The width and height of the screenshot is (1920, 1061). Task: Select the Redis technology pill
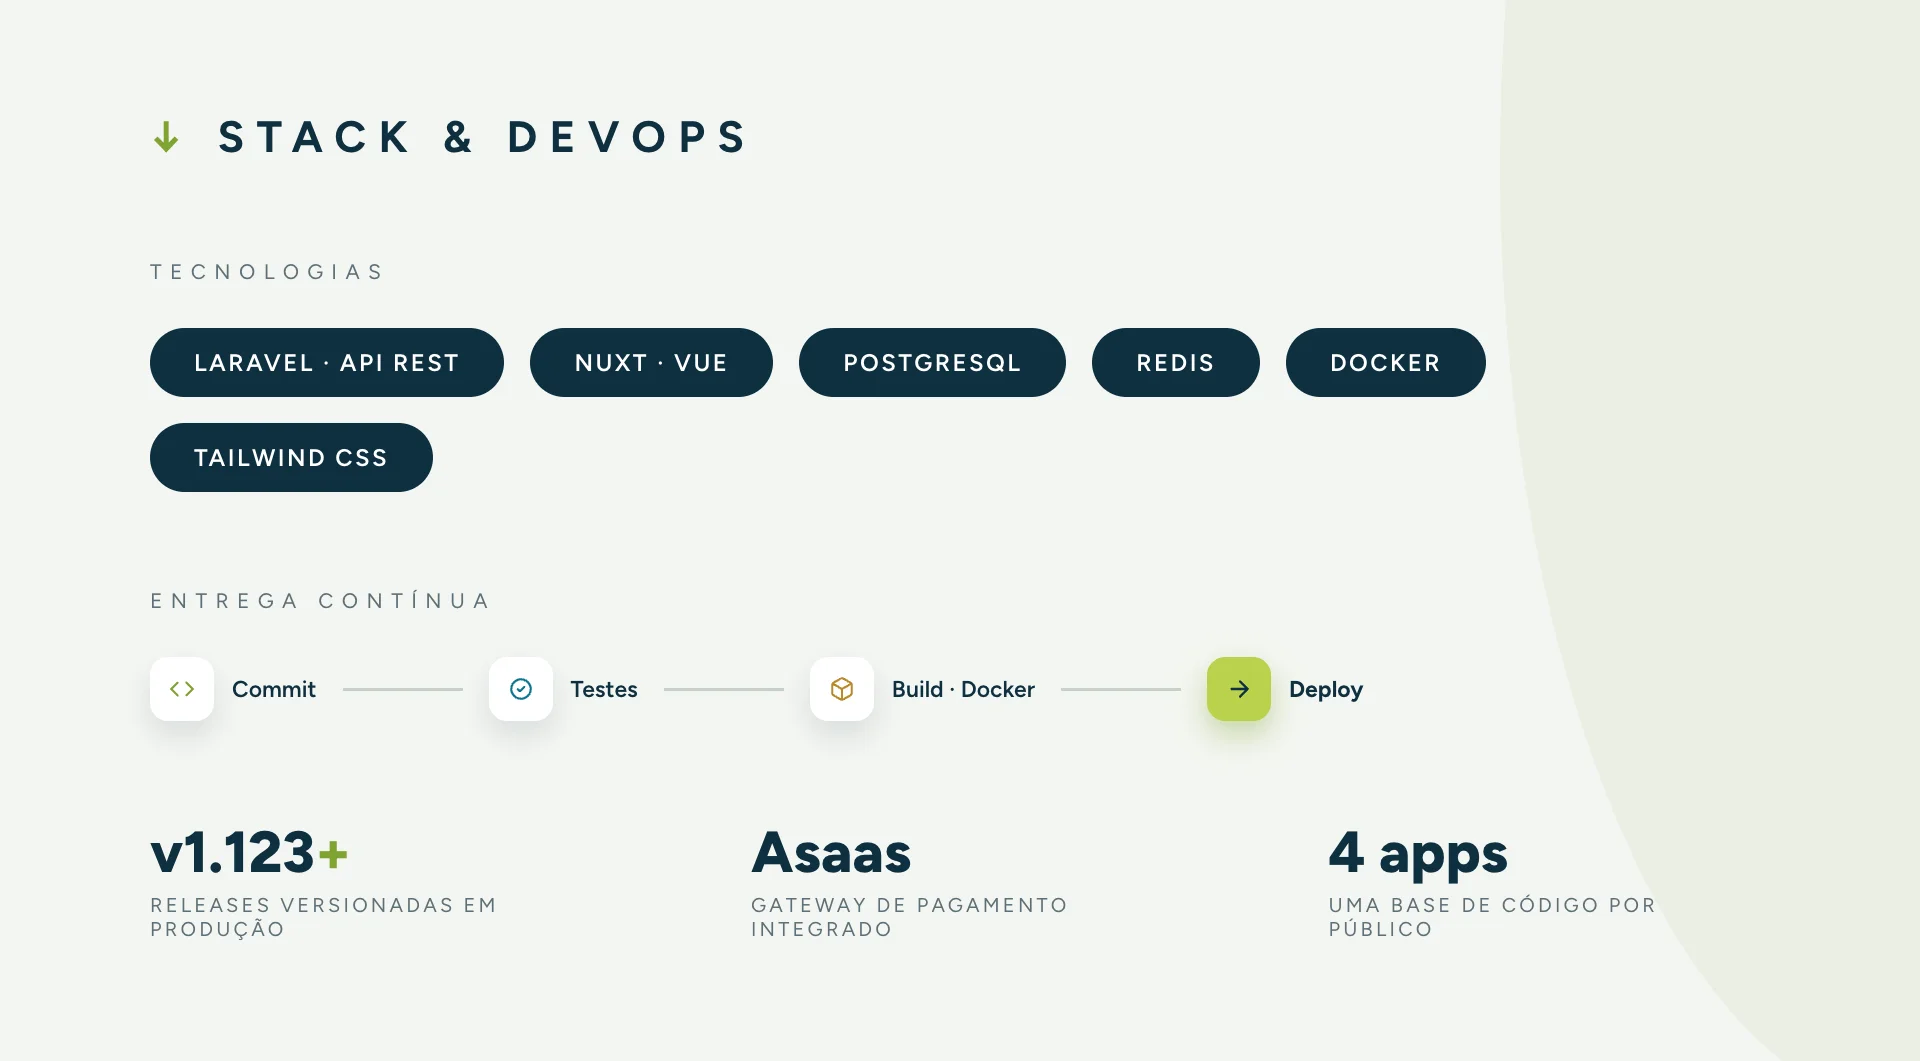coord(1176,362)
